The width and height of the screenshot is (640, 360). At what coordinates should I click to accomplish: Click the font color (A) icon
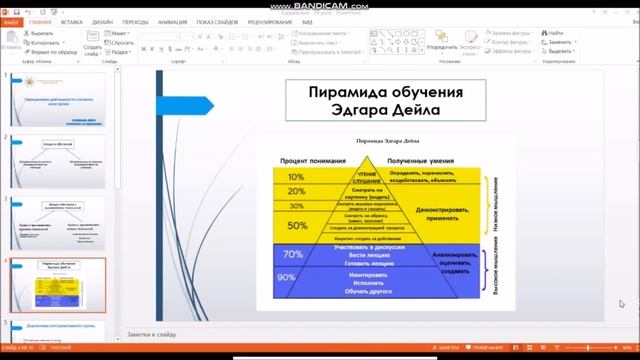click(x=216, y=49)
